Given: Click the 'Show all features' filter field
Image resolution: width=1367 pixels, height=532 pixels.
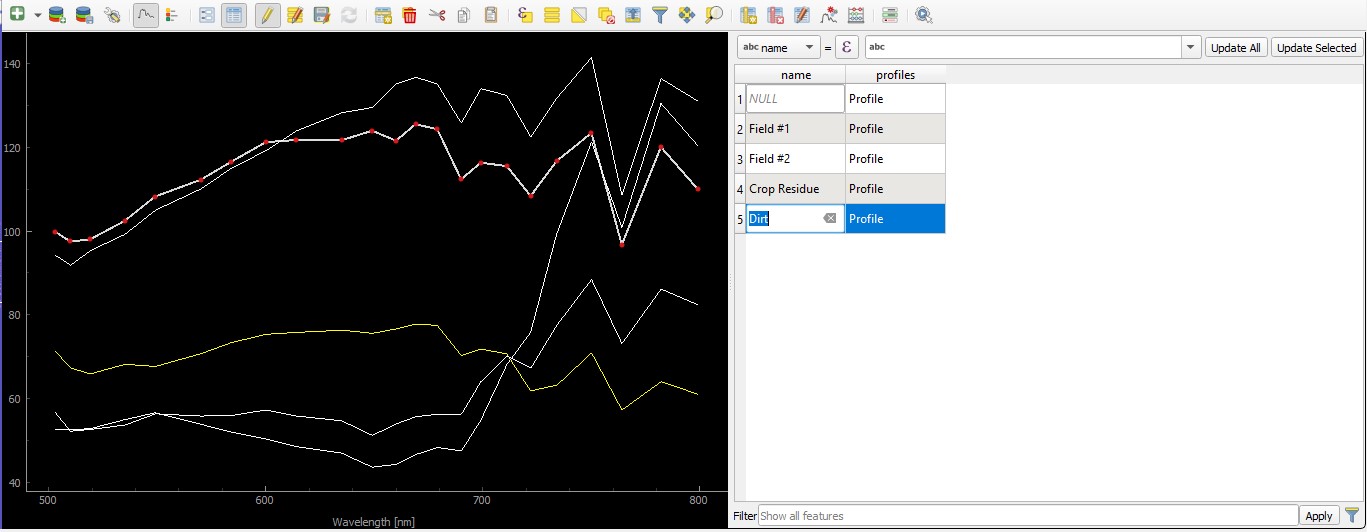Looking at the screenshot, I should pyautogui.click(x=1026, y=516).
